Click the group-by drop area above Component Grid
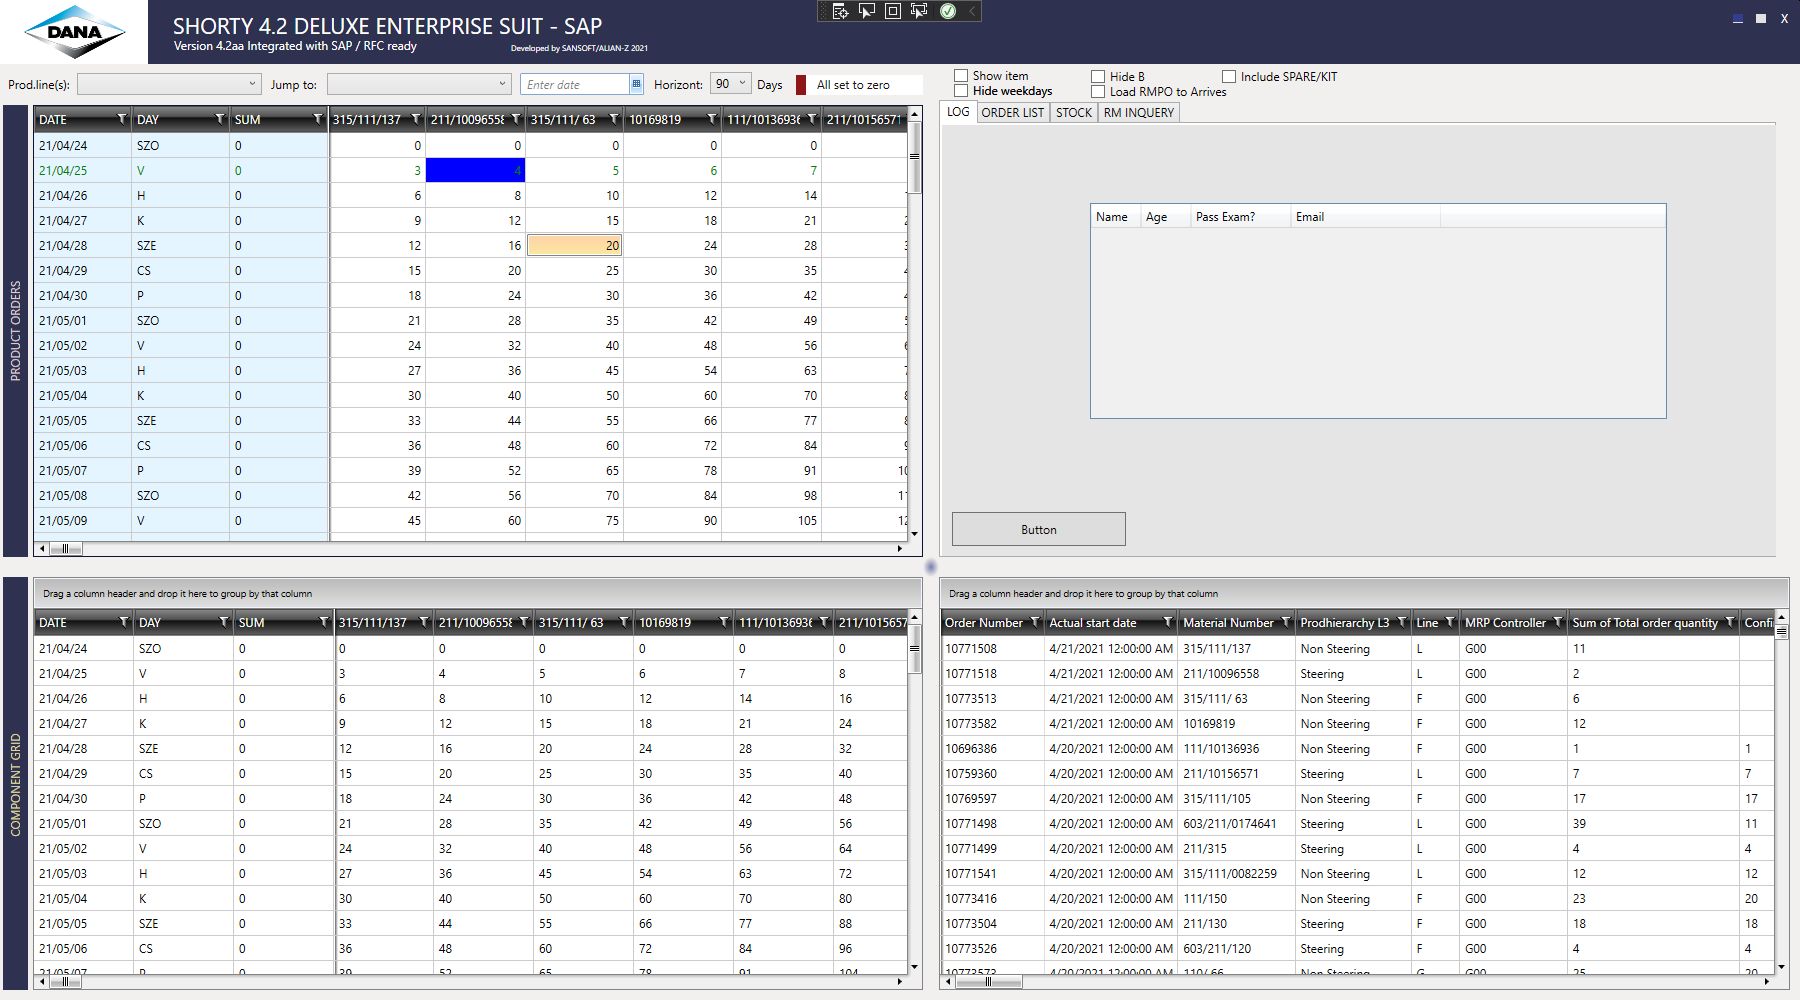This screenshot has width=1800, height=1000. tap(477, 593)
